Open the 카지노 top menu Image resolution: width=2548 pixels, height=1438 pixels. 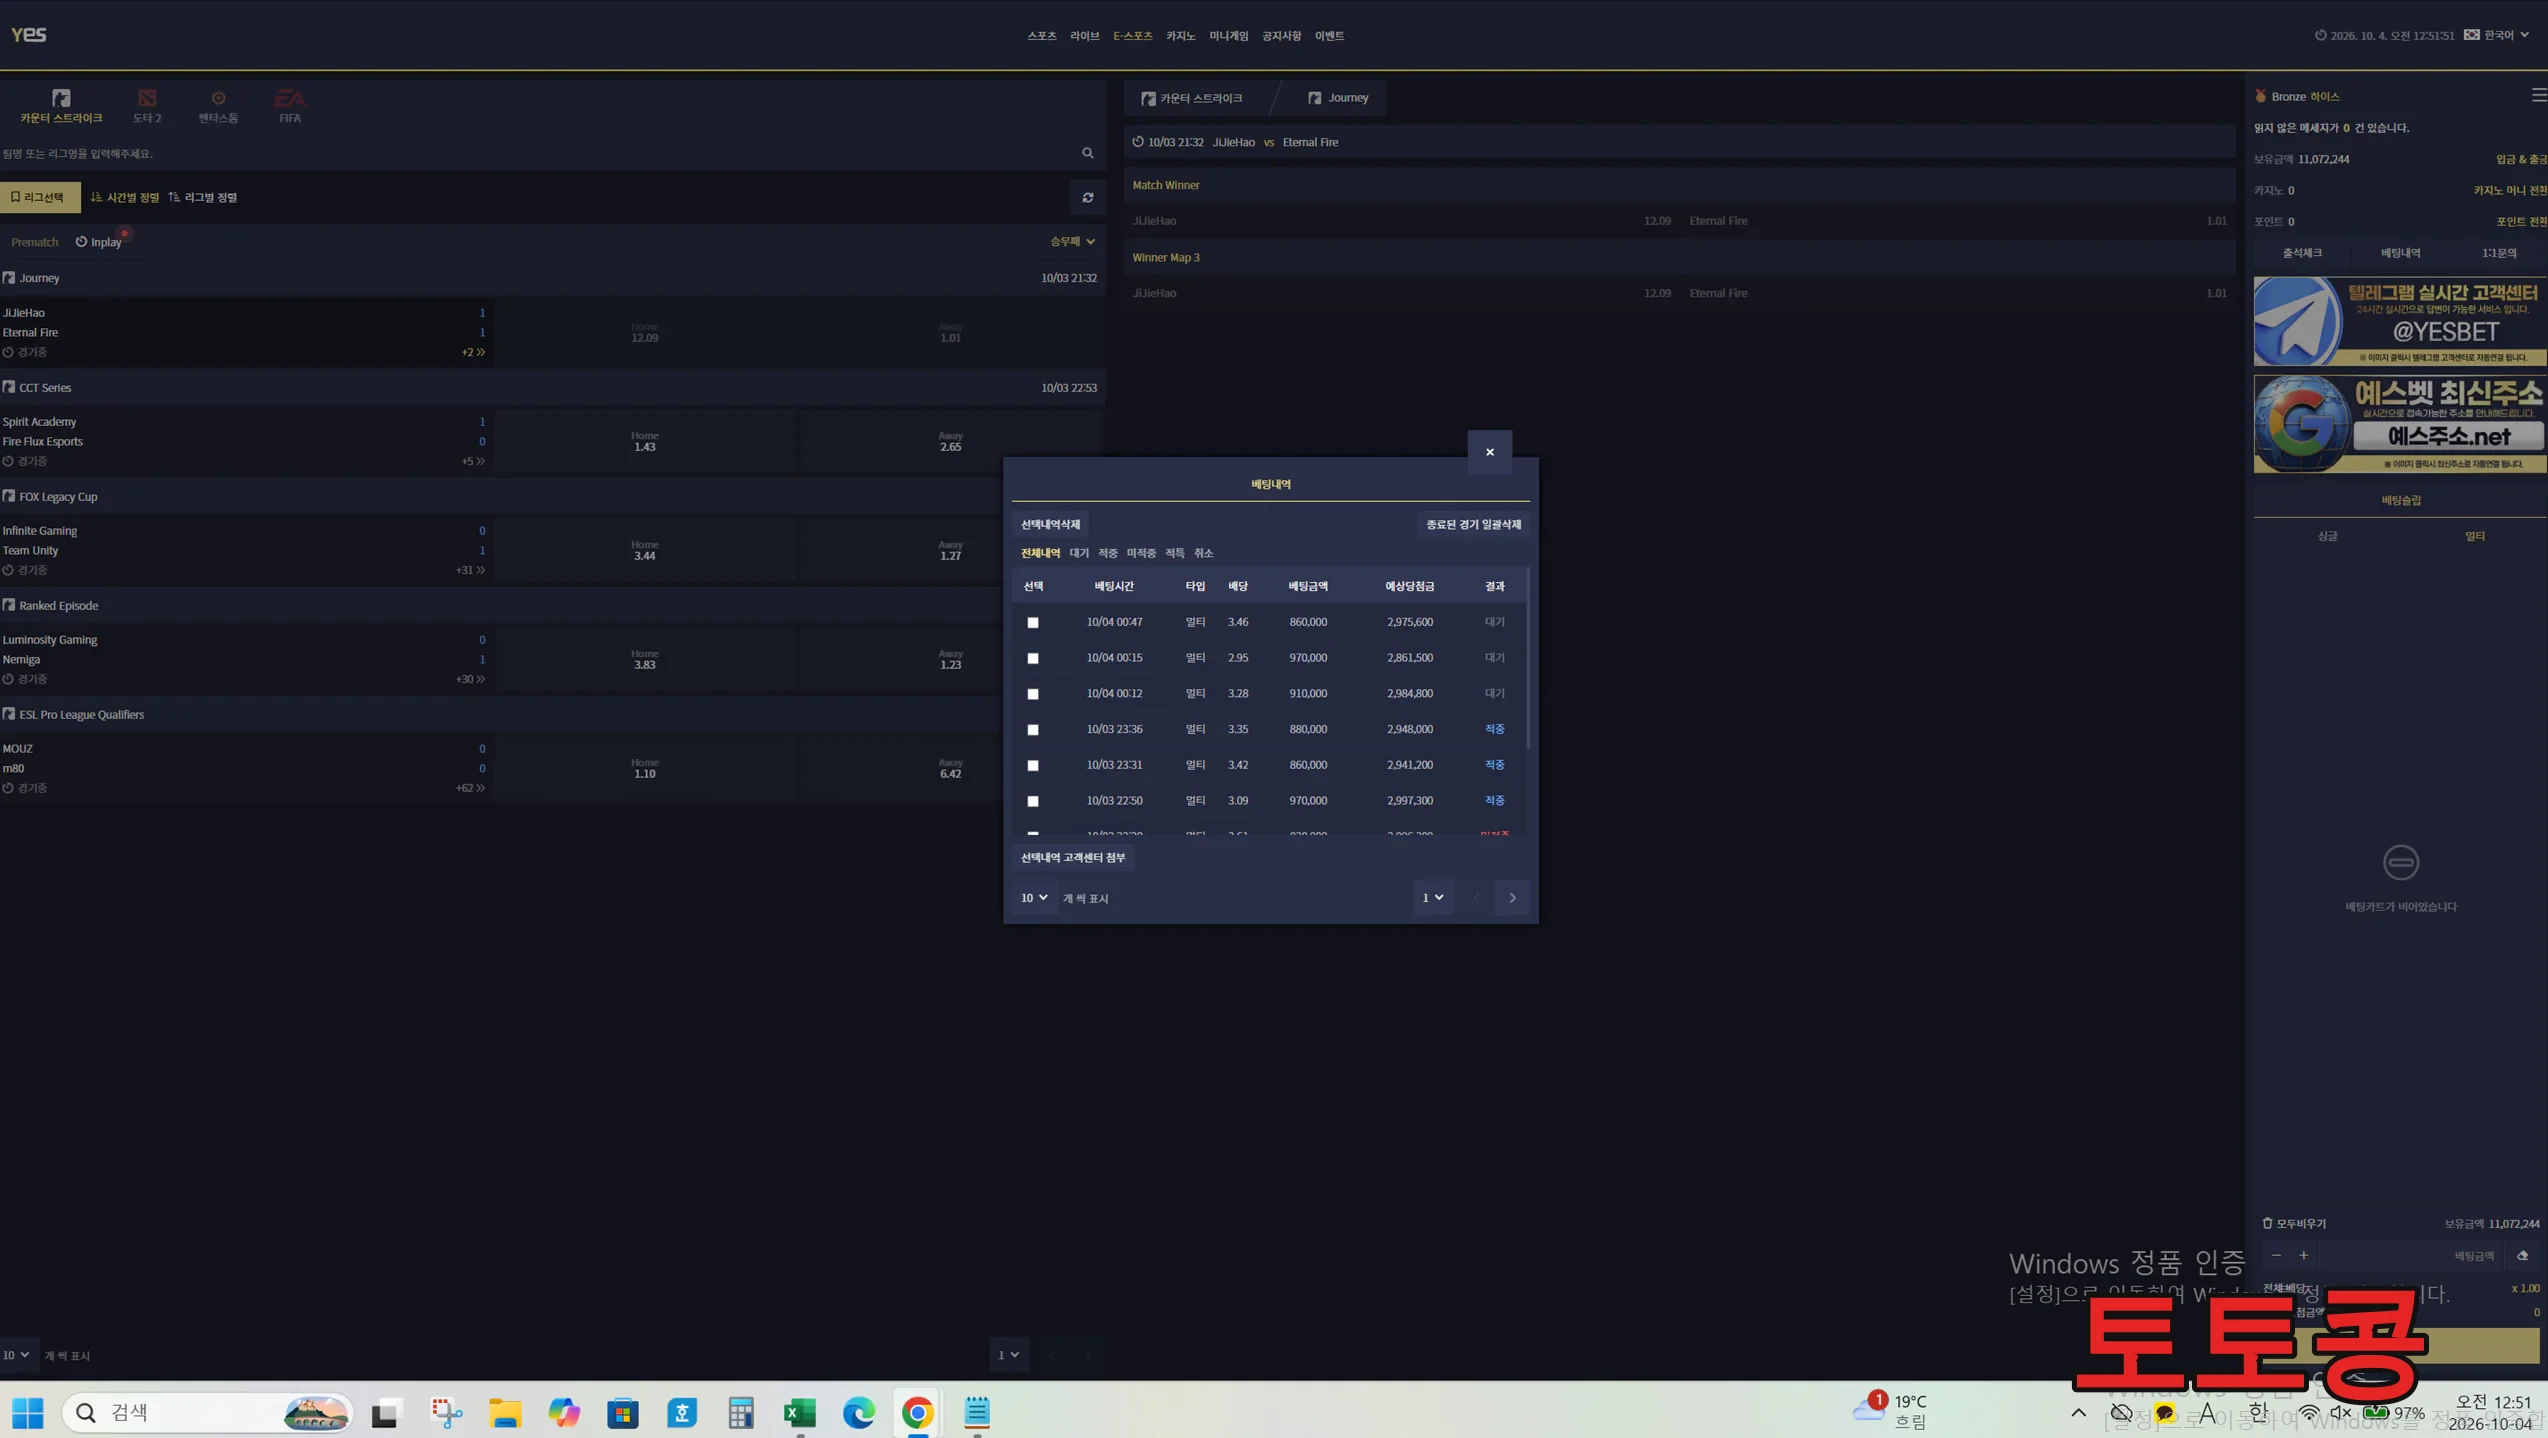[1181, 36]
